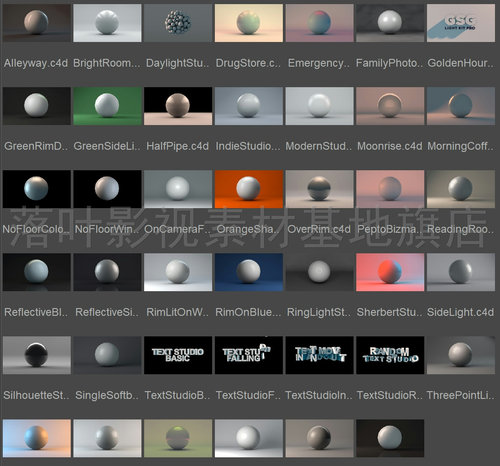Select the Random Text Studio thumbnail

tap(390, 355)
